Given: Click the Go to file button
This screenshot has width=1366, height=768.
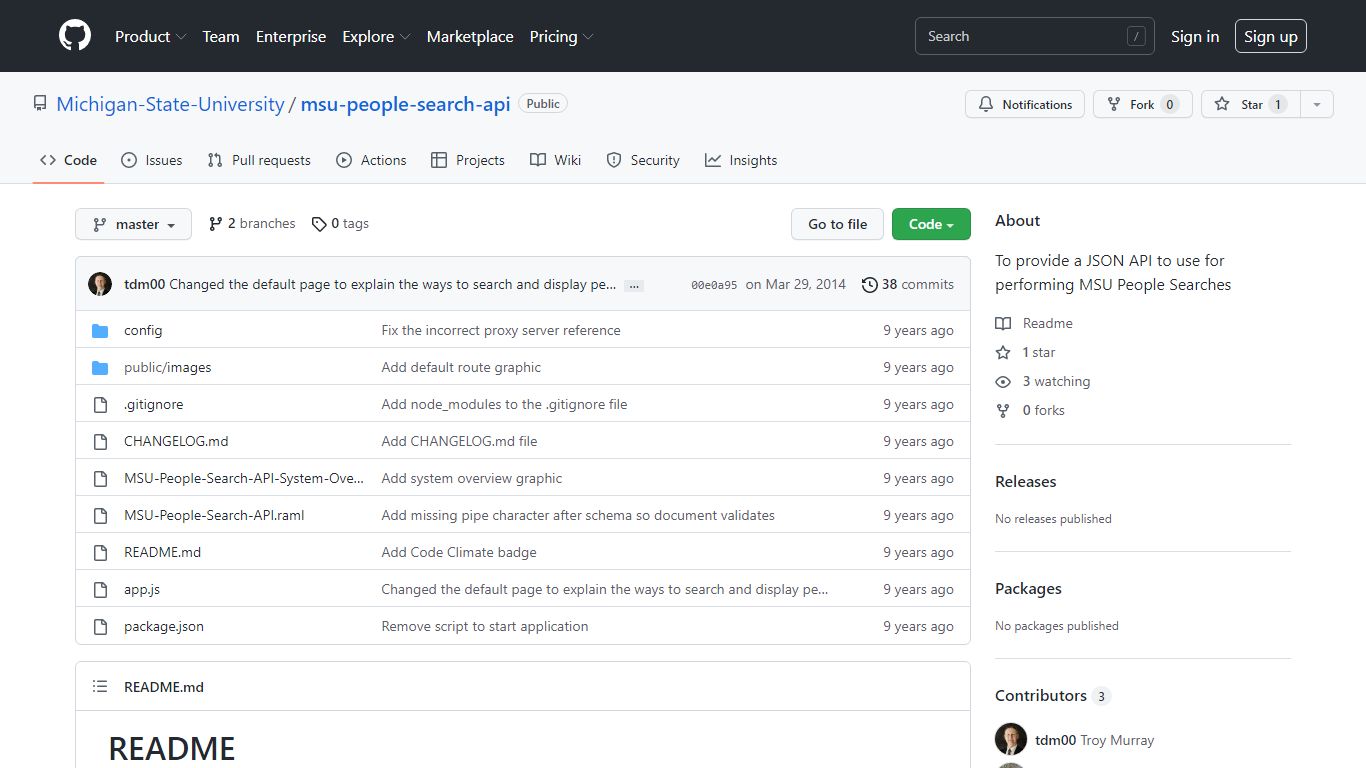Looking at the screenshot, I should pyautogui.click(x=838, y=224).
